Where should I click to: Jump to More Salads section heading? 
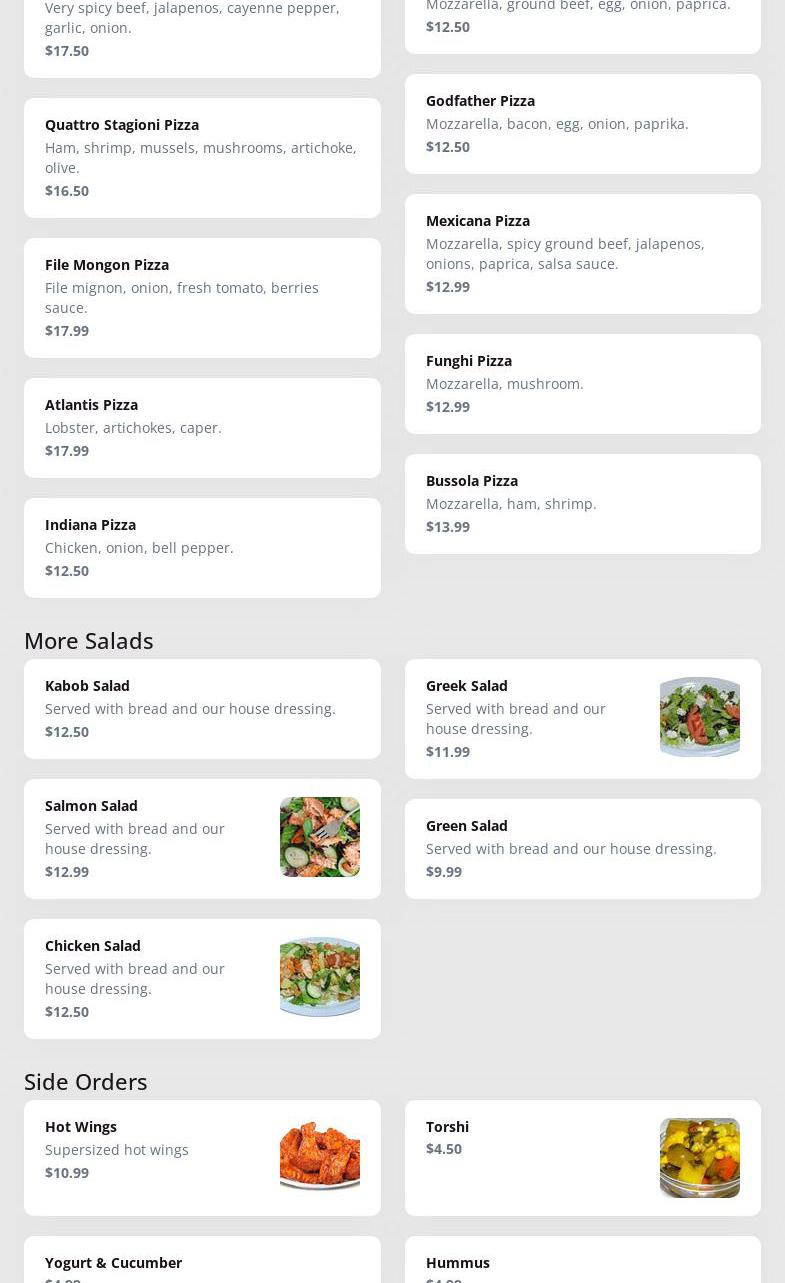(89, 641)
